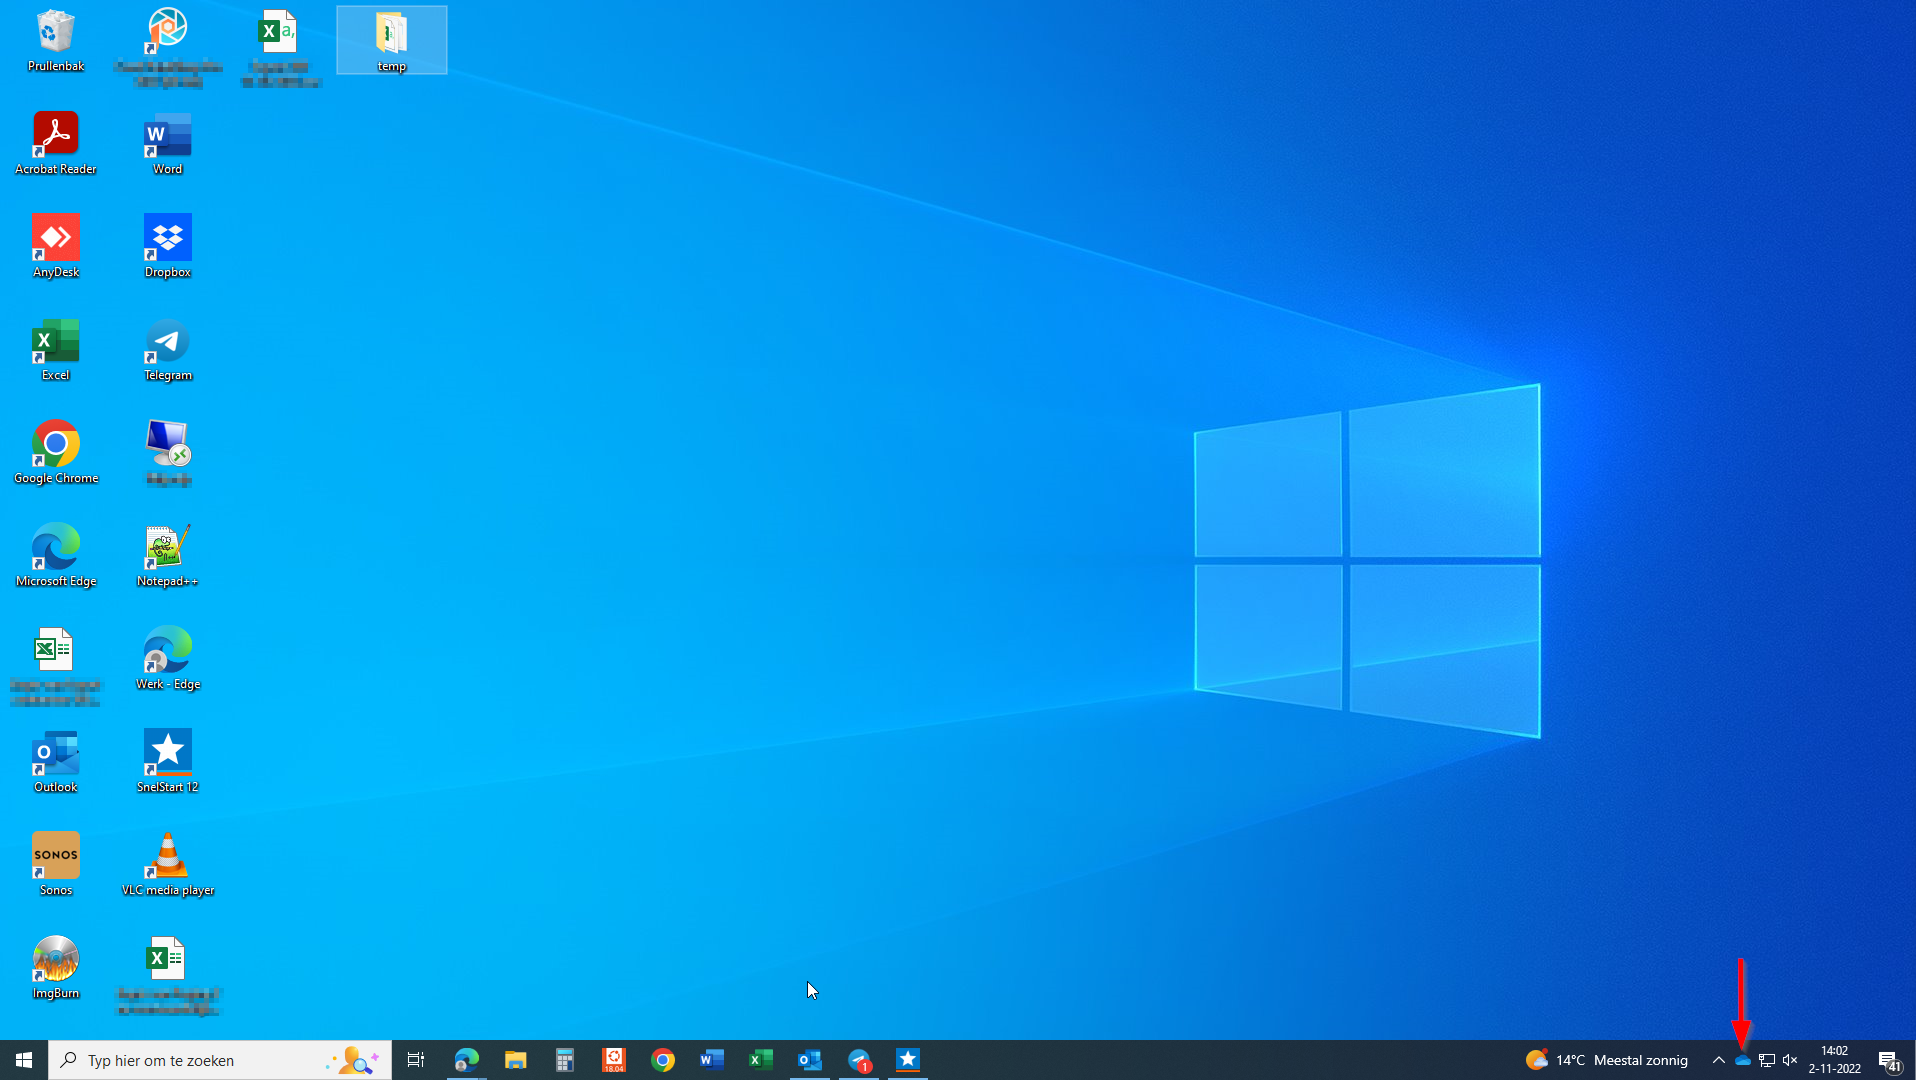The image size is (1916, 1080).
Task: Select the ImgBurn desktop shortcut
Action: tap(56, 967)
